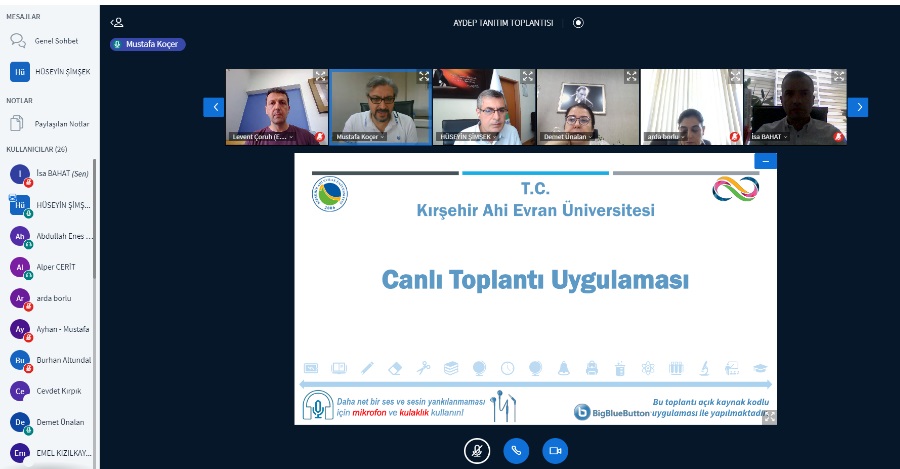Click Cevdet Kırpık avatar icon
Viewport: 900px width, 469px height.
pos(20,391)
